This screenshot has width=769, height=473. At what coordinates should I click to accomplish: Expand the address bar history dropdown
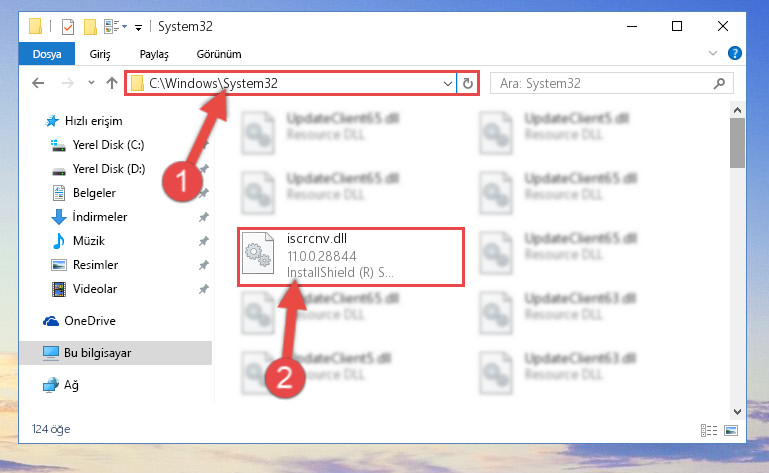[x=447, y=83]
